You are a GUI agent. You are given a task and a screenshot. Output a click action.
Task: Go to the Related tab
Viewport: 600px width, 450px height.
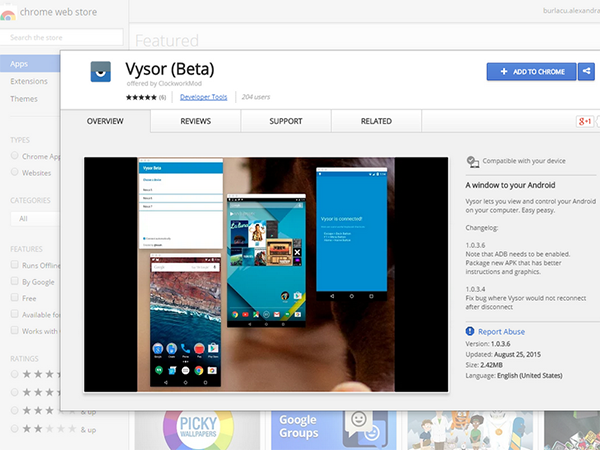tap(376, 121)
